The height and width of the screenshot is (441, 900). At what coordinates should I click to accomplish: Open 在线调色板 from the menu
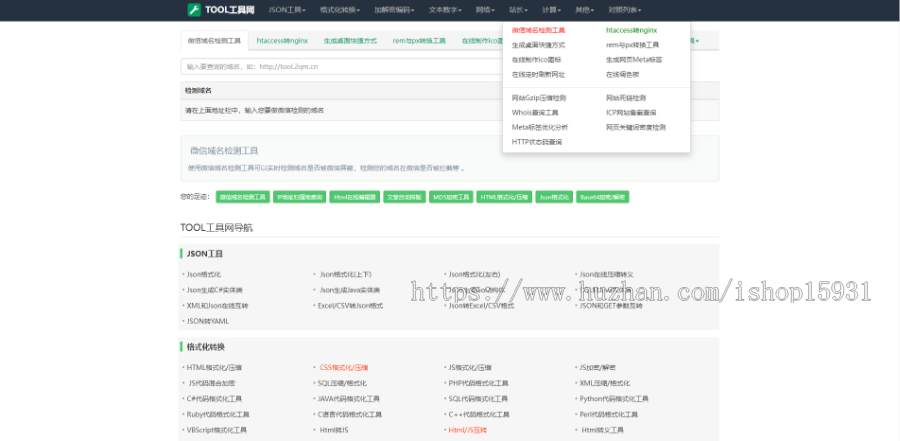pyautogui.click(x=623, y=75)
